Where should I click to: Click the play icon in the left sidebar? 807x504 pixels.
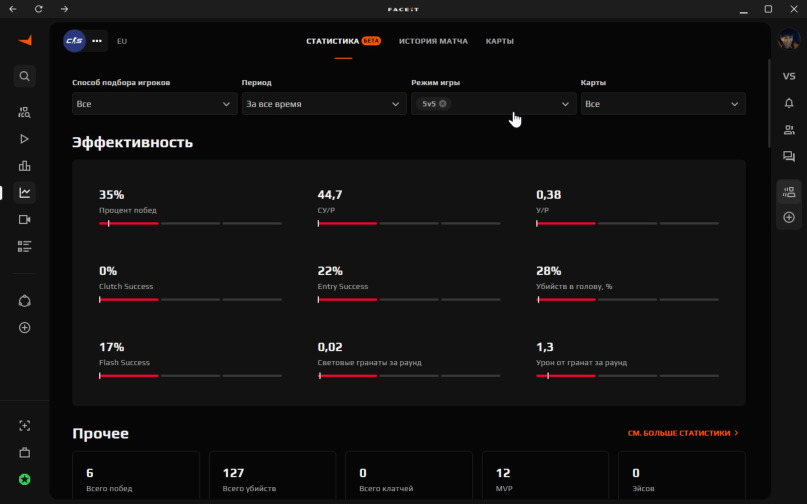(x=25, y=139)
